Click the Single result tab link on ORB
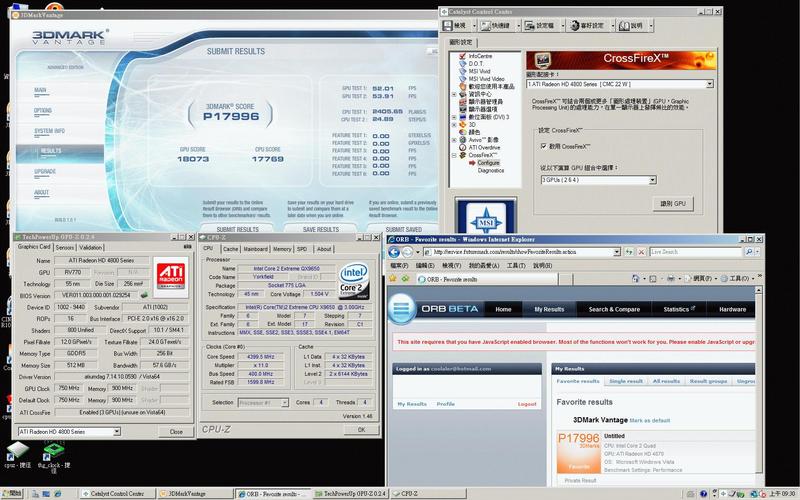Image resolution: width=800 pixels, height=500 pixels. 626,381
